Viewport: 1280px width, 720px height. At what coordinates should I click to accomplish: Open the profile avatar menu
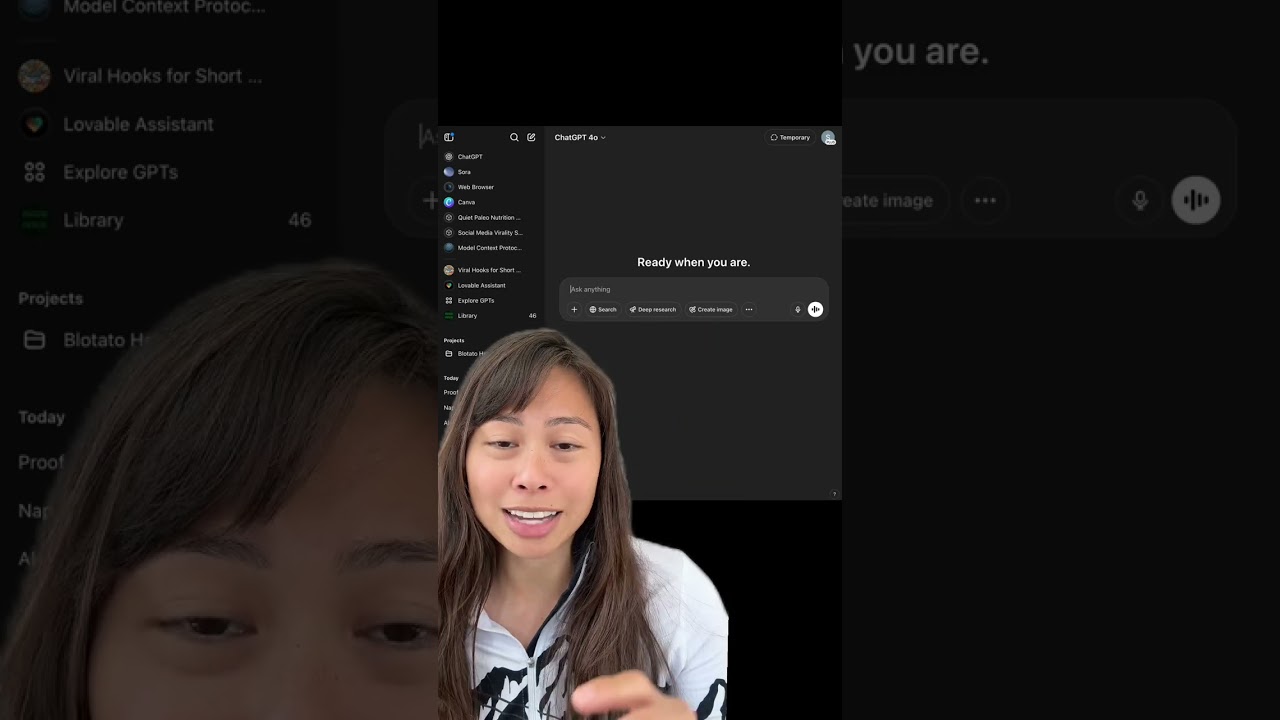[x=828, y=137]
